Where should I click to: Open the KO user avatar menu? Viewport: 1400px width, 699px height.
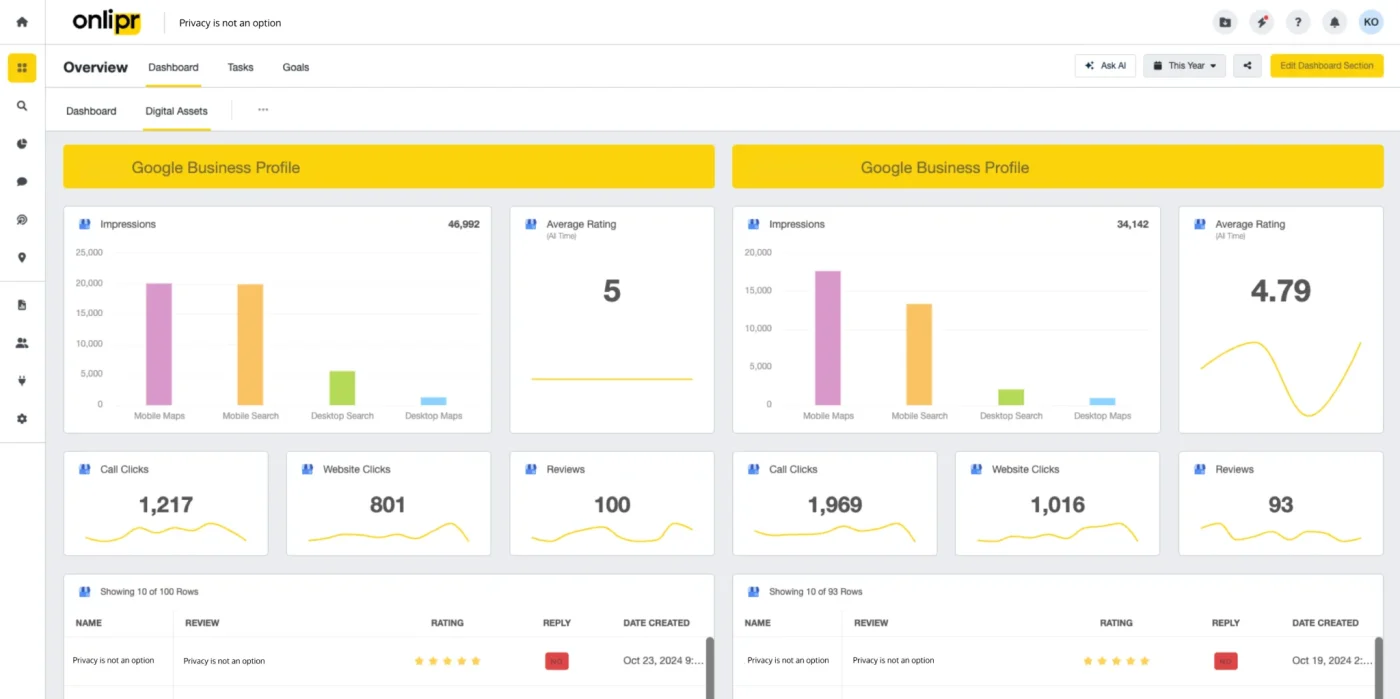(1371, 22)
